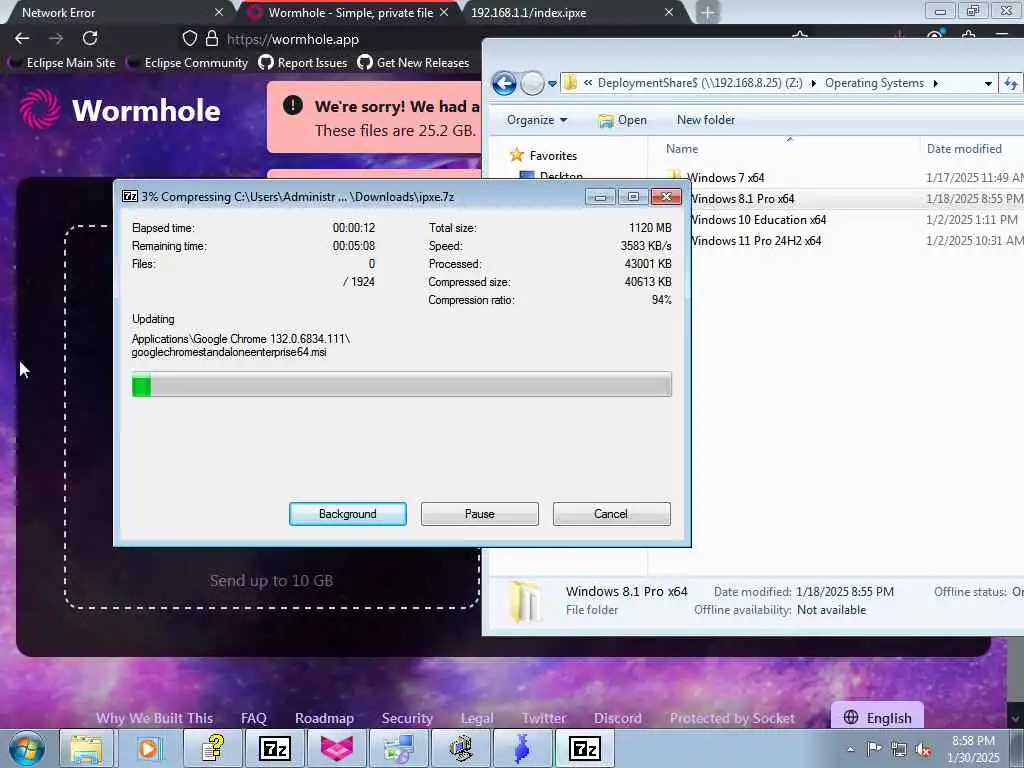Click the pink fox taskbar icon
This screenshot has width=1024, height=768.
point(336,748)
